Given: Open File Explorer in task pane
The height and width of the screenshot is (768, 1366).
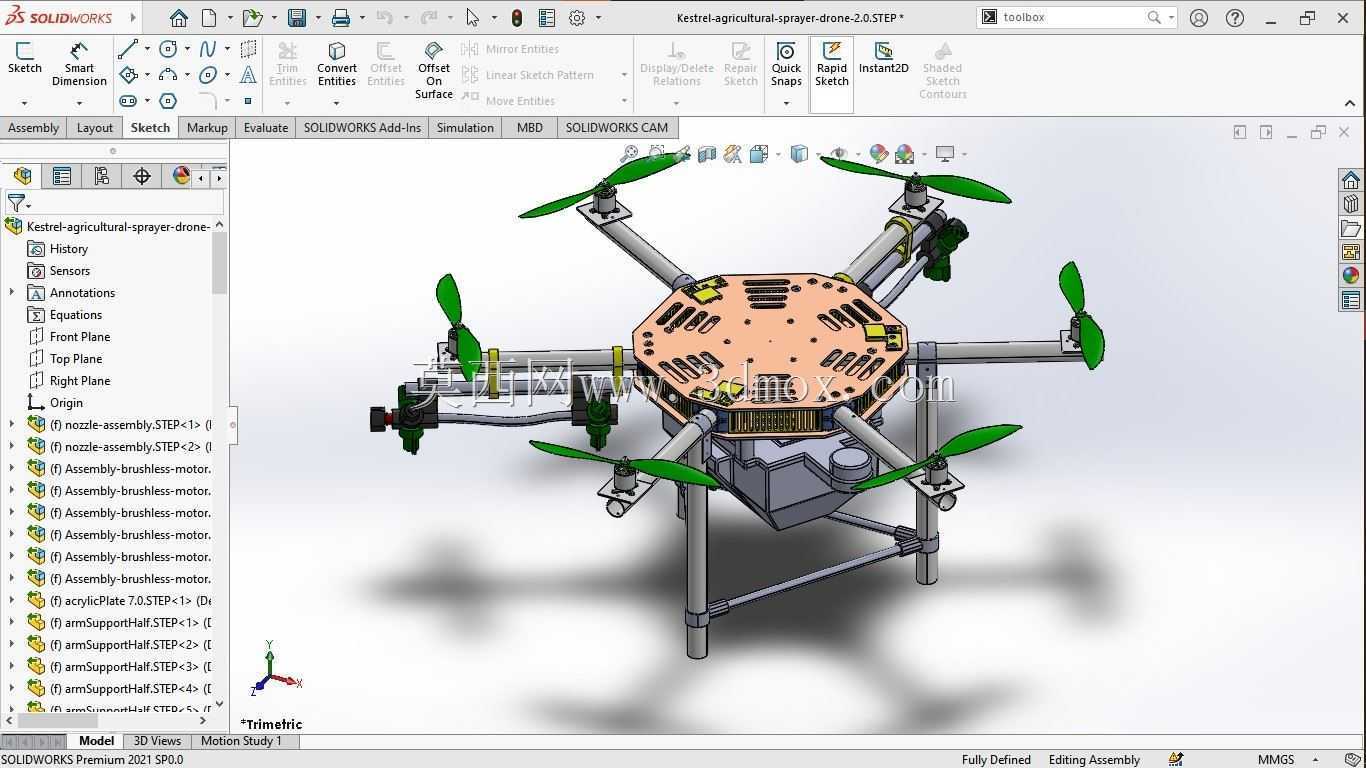Looking at the screenshot, I should coord(1351,228).
